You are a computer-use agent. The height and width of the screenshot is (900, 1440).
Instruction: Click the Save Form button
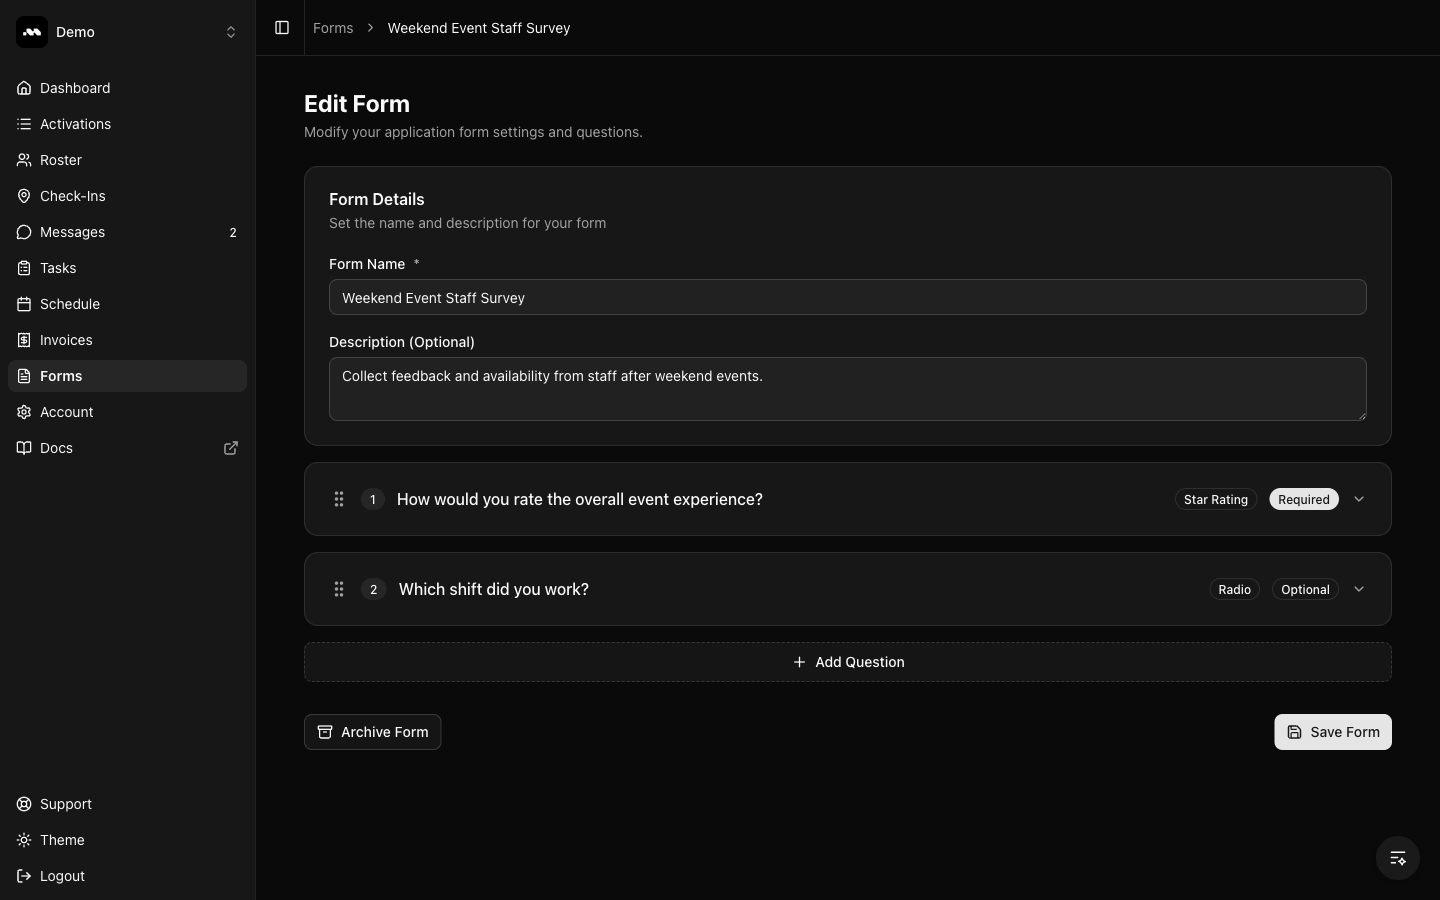tap(1332, 732)
